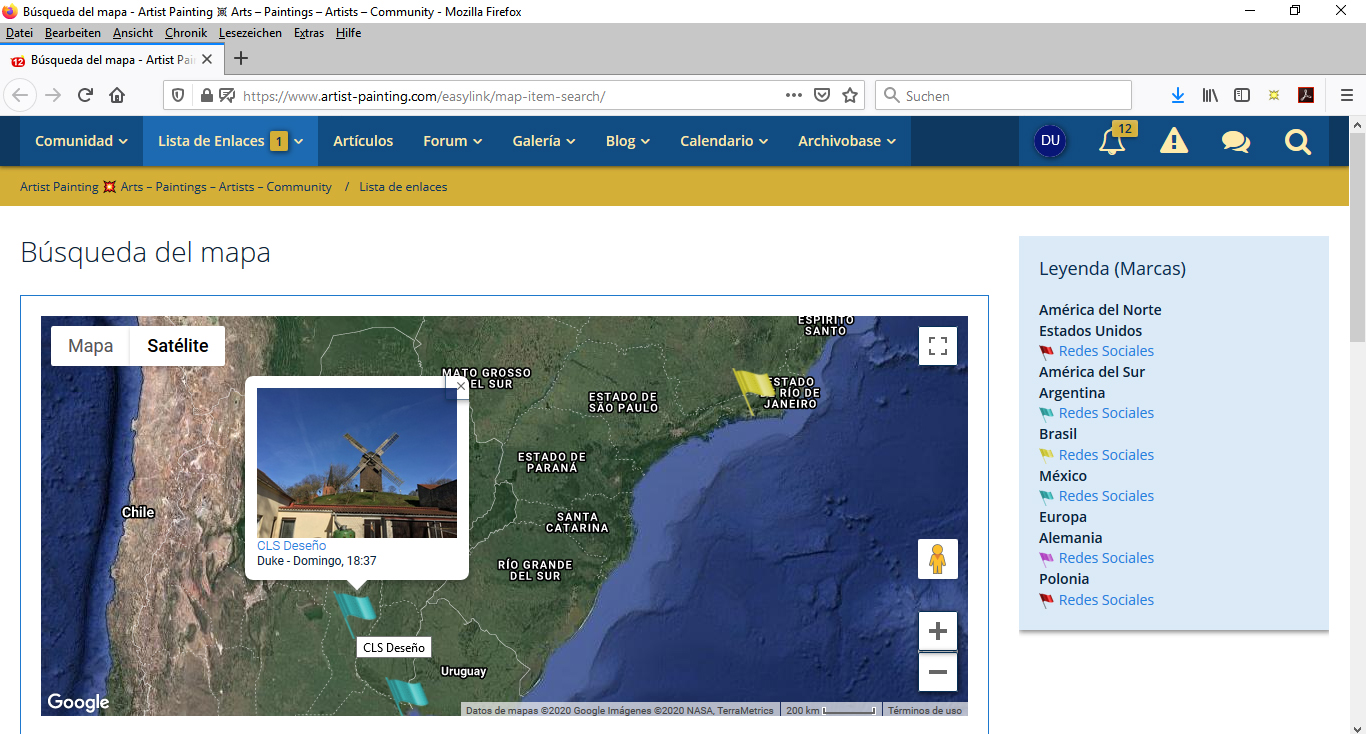Click the site search magnifier icon
The height and width of the screenshot is (734, 1366).
[1298, 142]
